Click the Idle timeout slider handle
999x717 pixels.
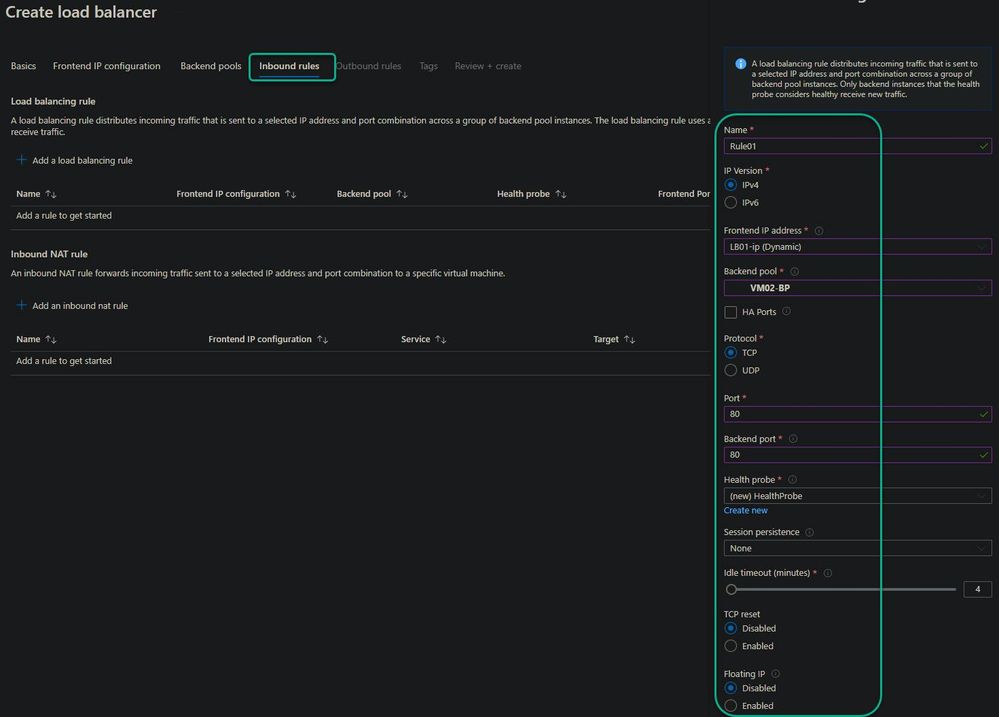point(732,590)
